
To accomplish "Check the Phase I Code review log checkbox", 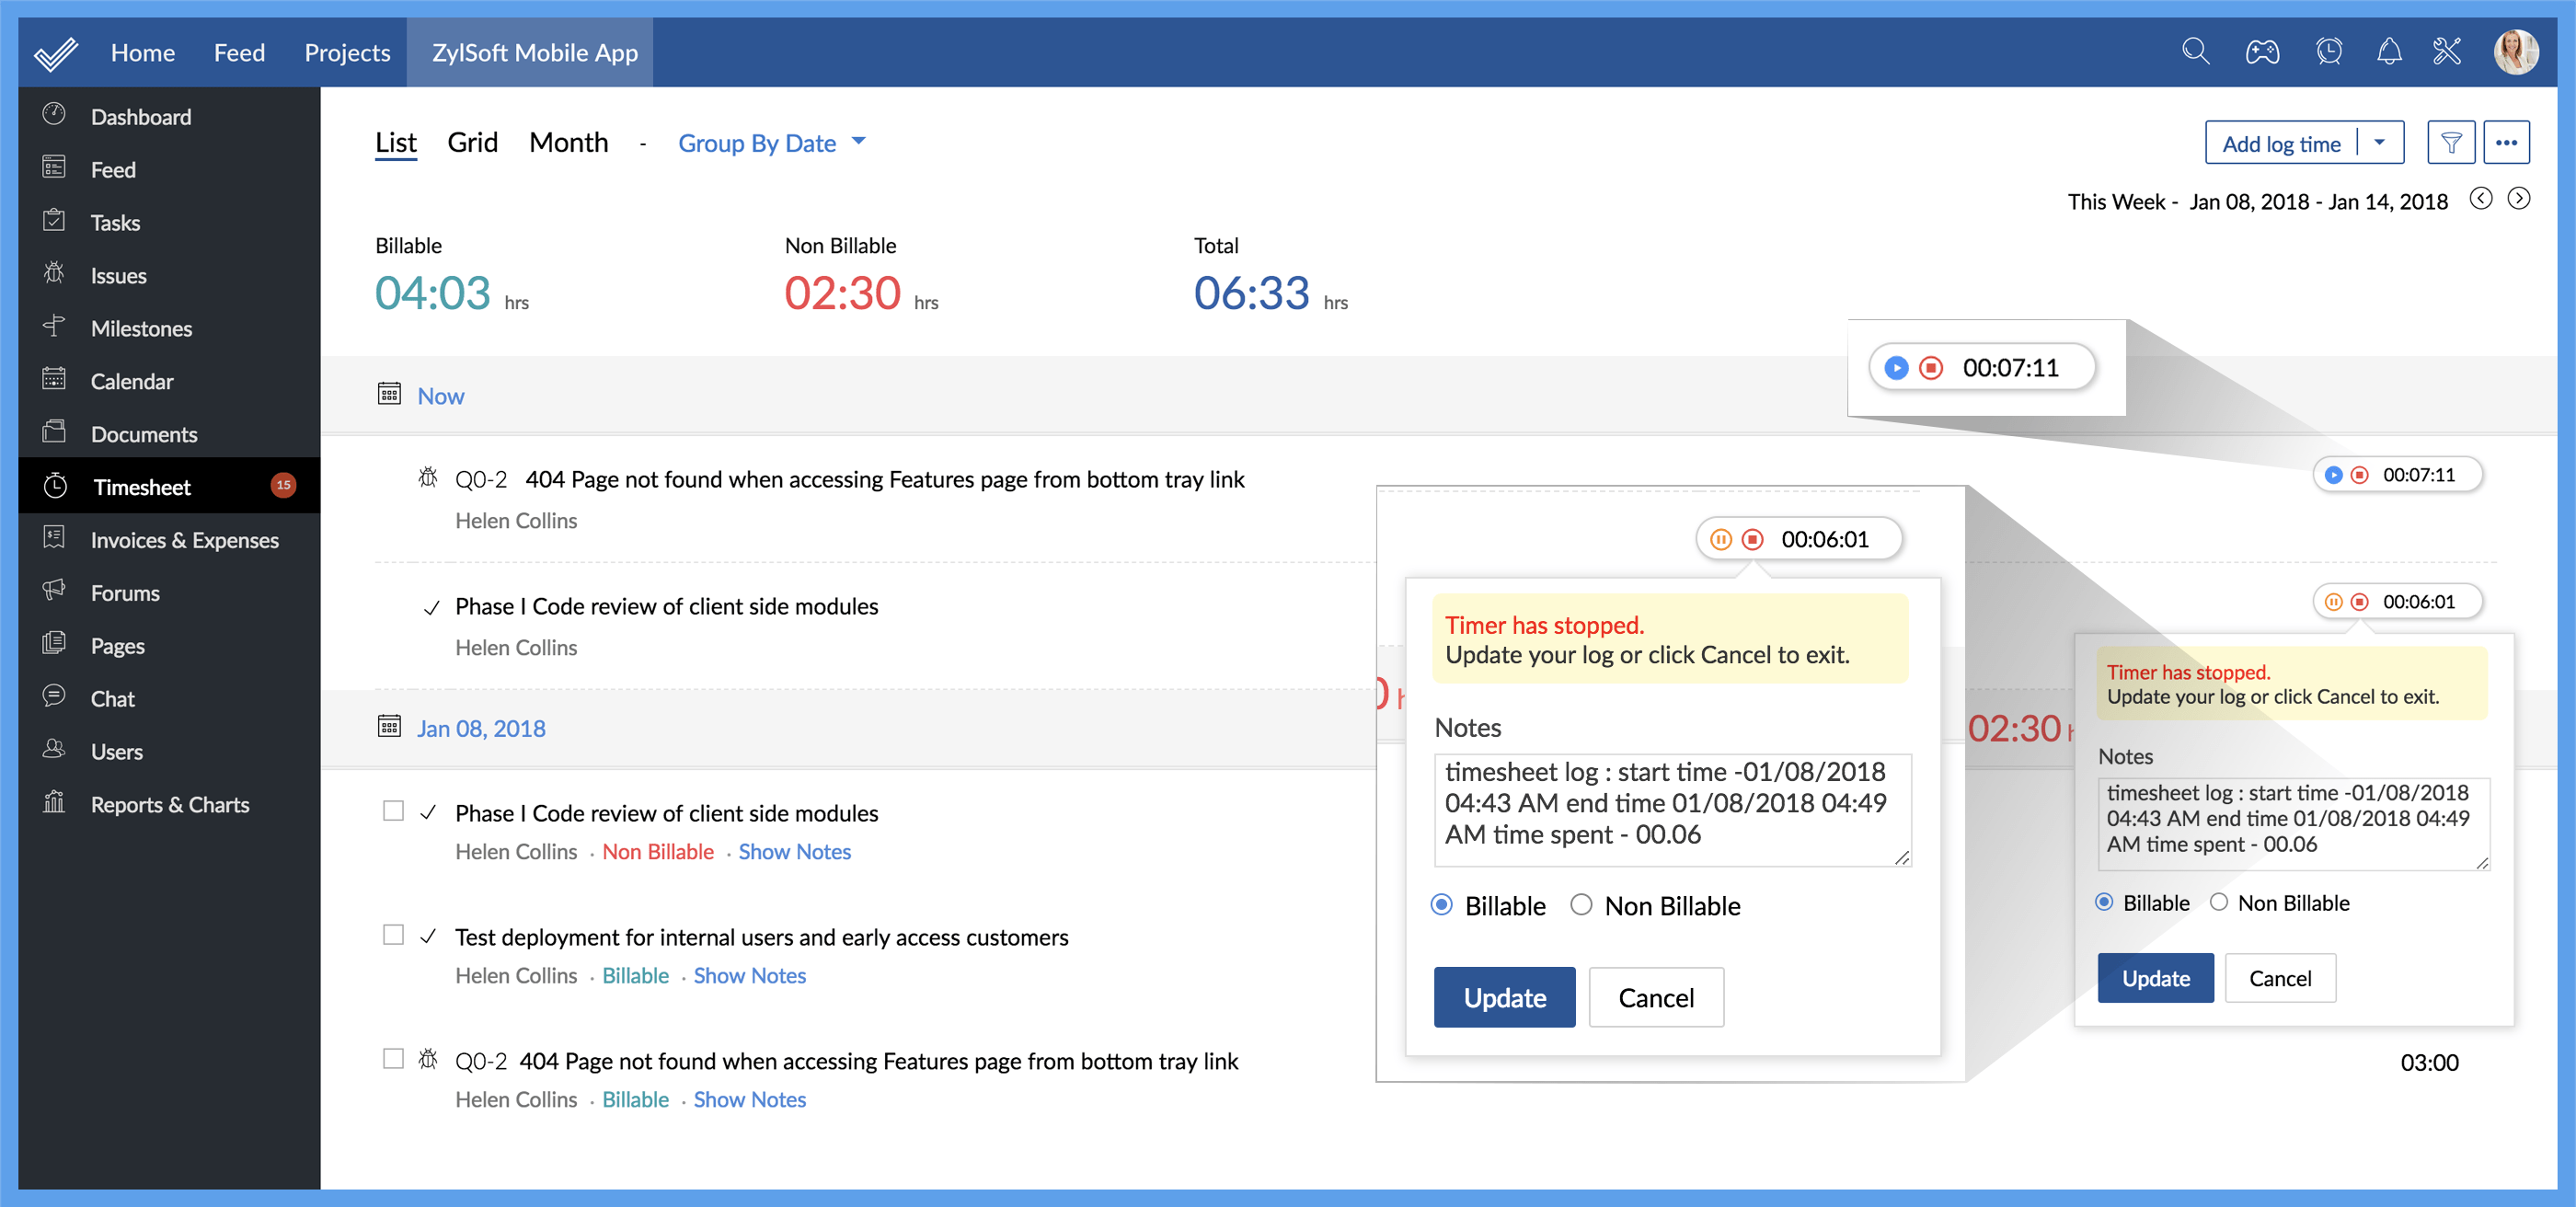I will tap(393, 811).
